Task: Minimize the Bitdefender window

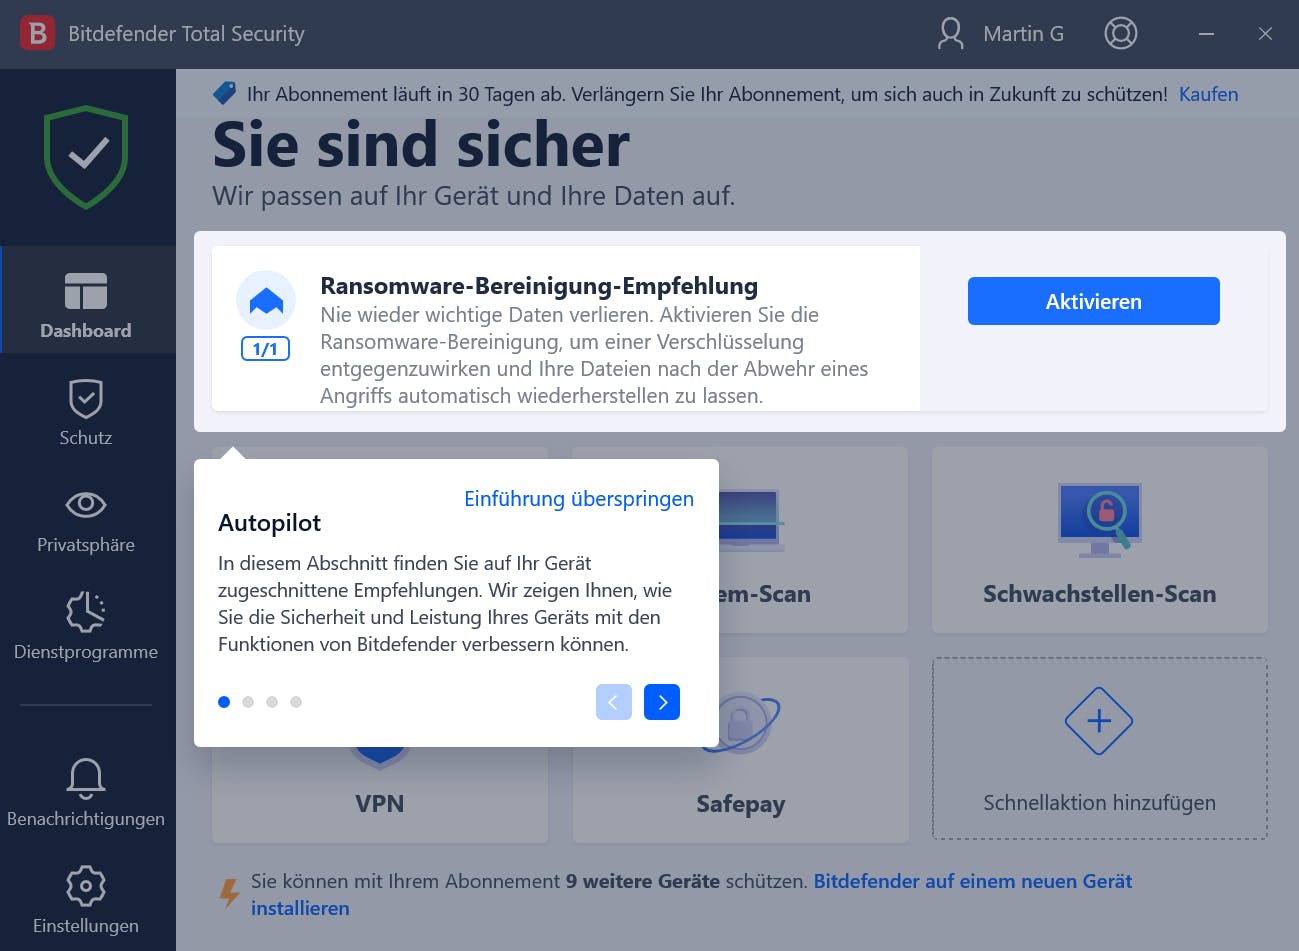Action: click(x=1207, y=34)
